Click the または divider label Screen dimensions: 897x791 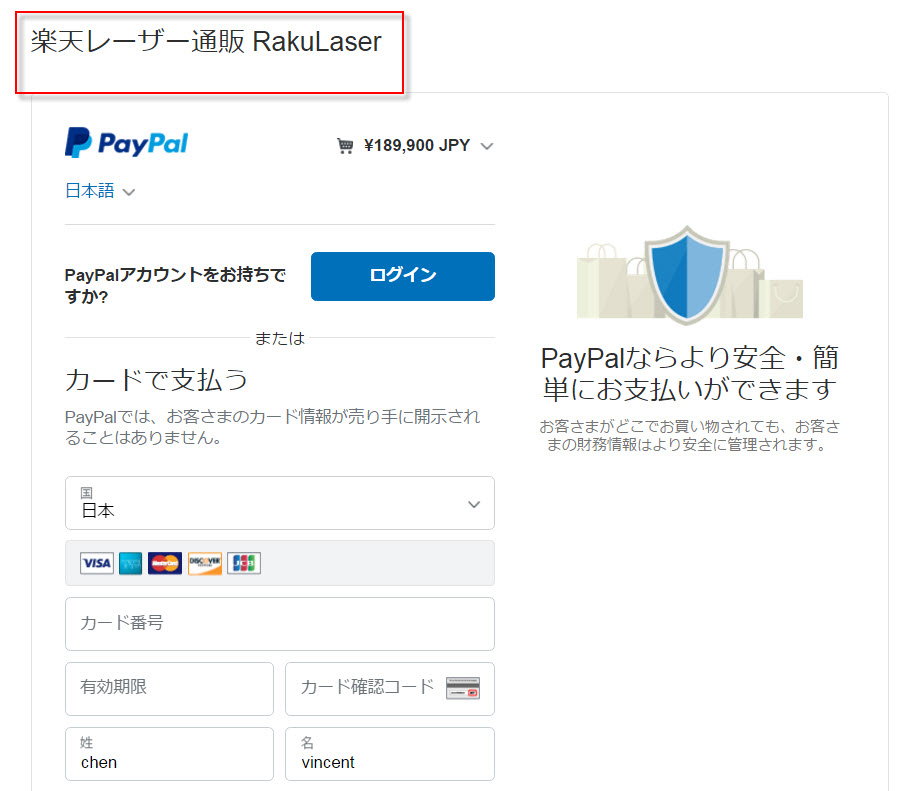point(280,338)
